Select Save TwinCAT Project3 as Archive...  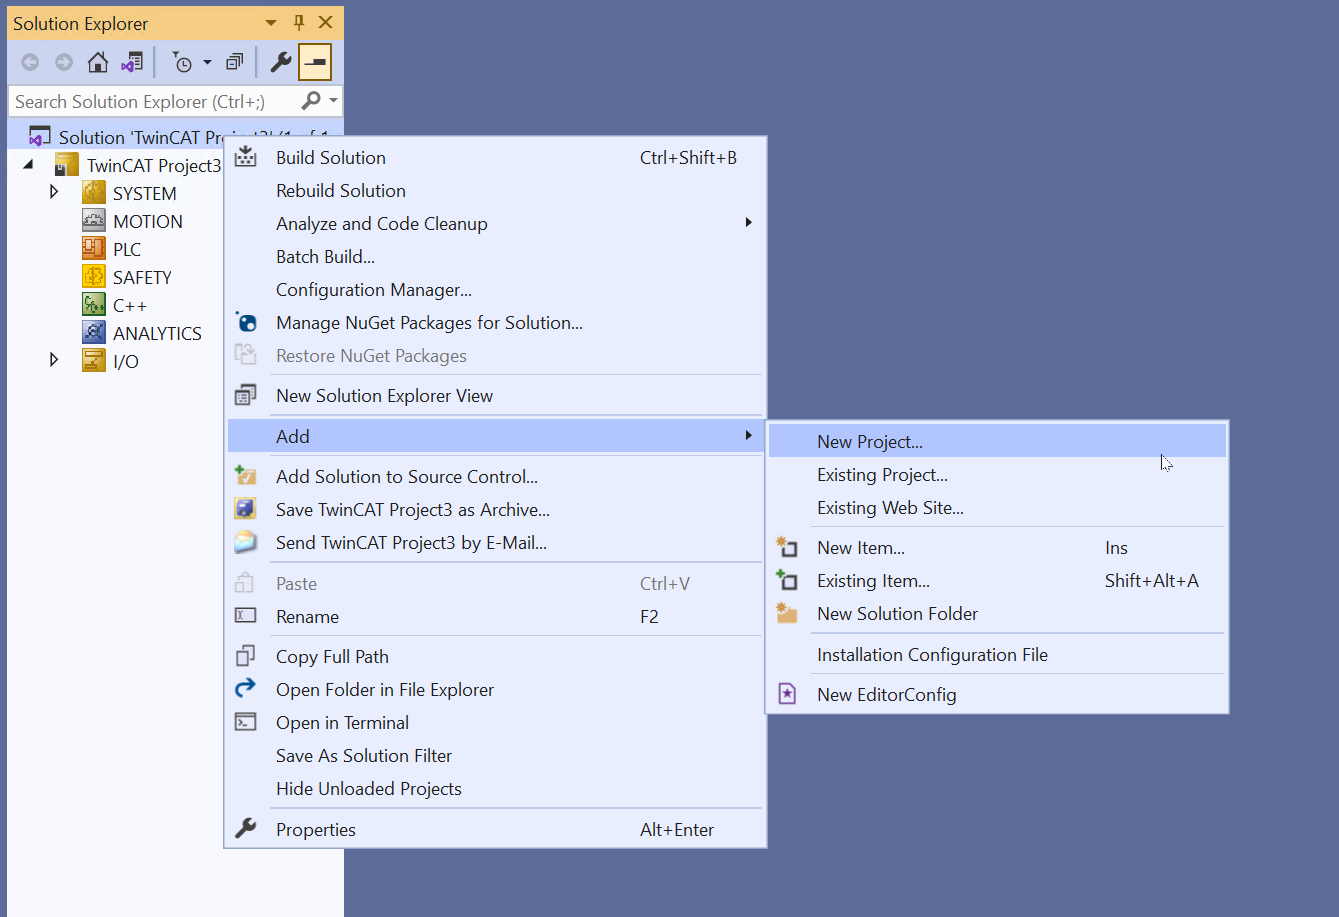pos(495,509)
